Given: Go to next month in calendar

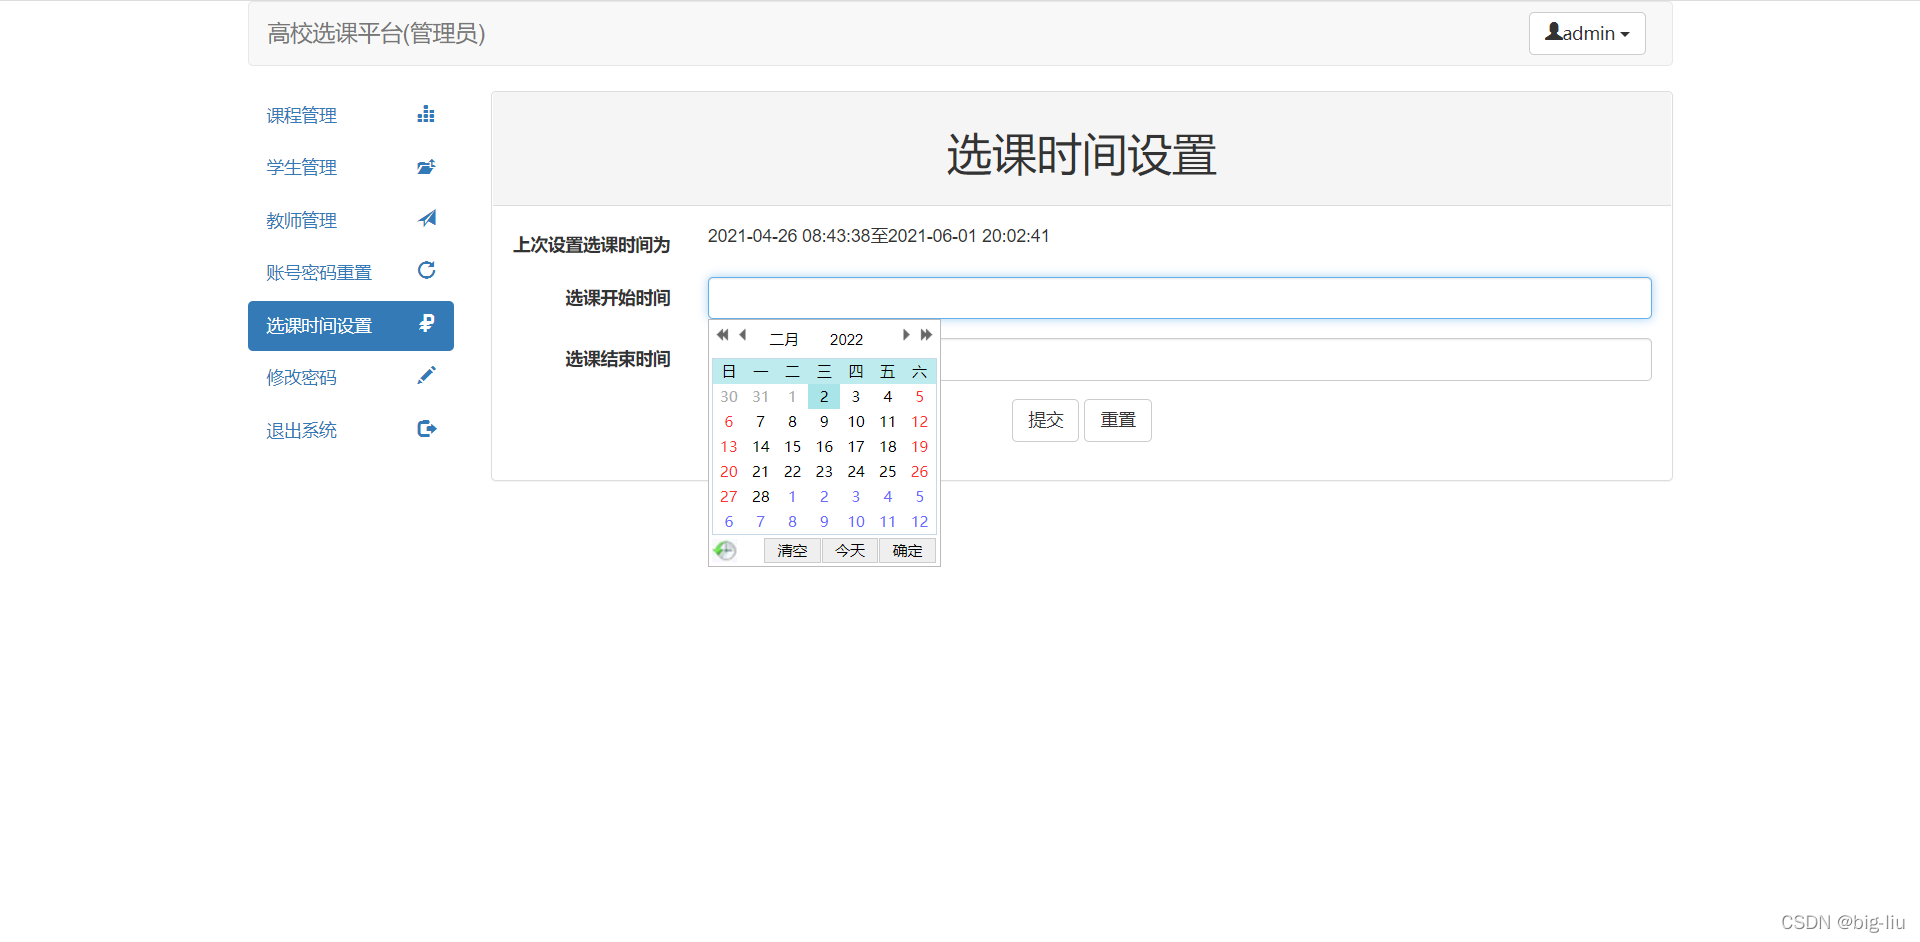Looking at the screenshot, I should [906, 335].
